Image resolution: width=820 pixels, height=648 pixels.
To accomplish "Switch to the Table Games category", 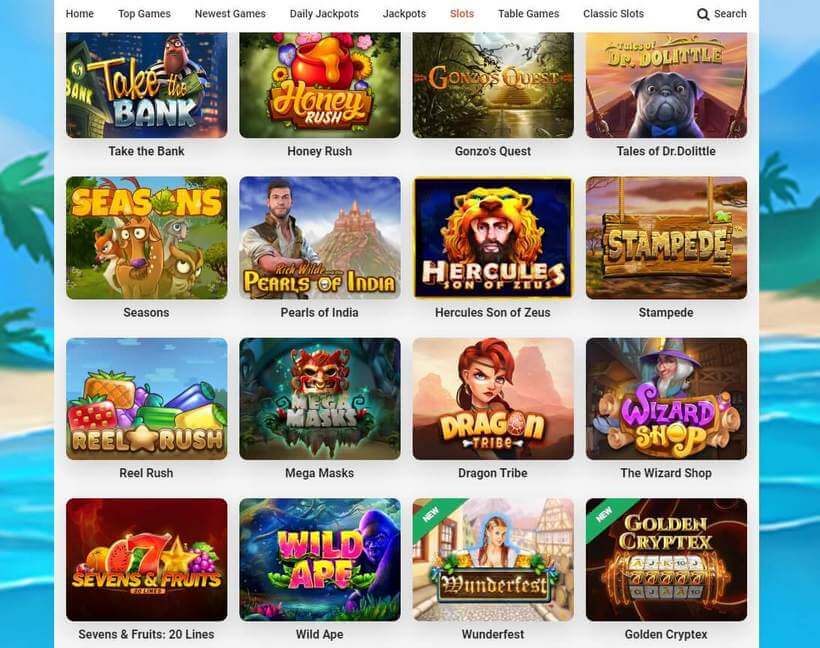I will pyautogui.click(x=528, y=14).
